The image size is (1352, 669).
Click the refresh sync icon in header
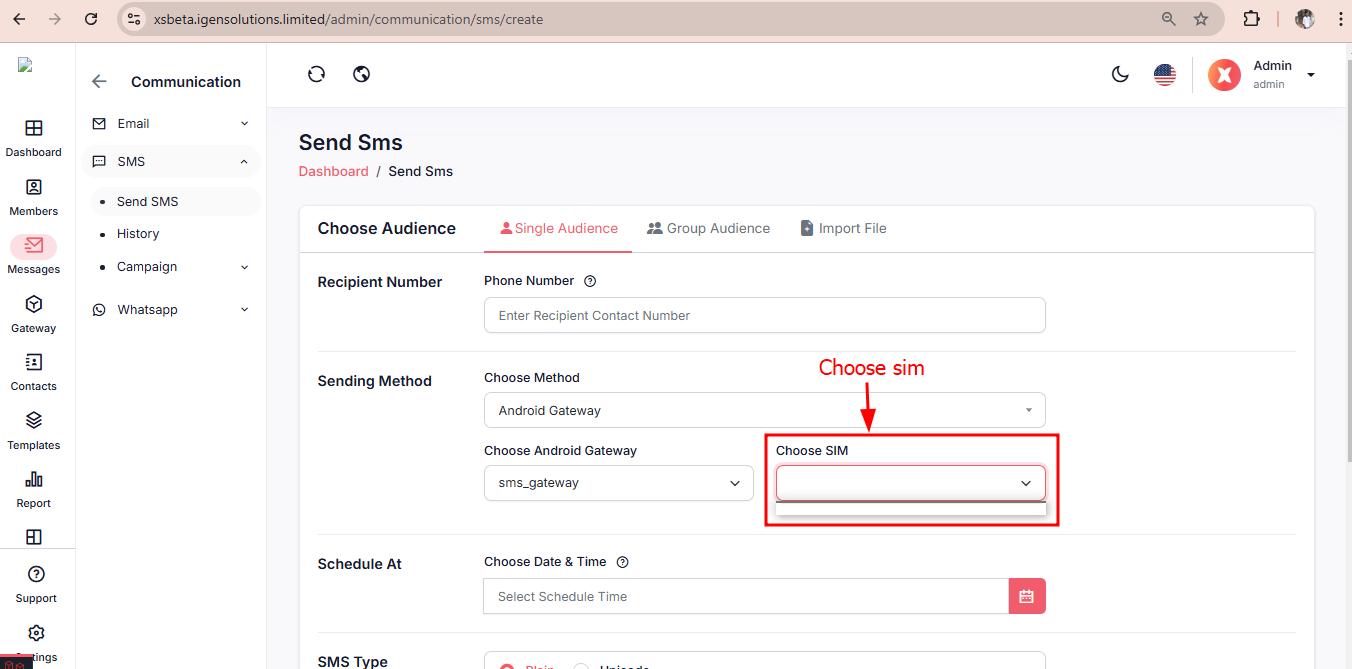[x=316, y=74]
